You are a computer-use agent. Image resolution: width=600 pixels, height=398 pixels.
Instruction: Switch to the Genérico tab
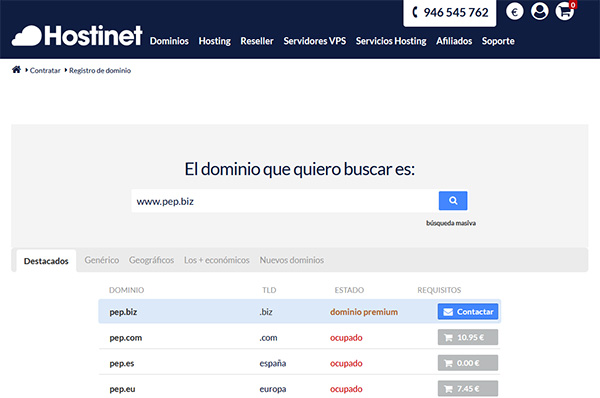[x=102, y=260]
